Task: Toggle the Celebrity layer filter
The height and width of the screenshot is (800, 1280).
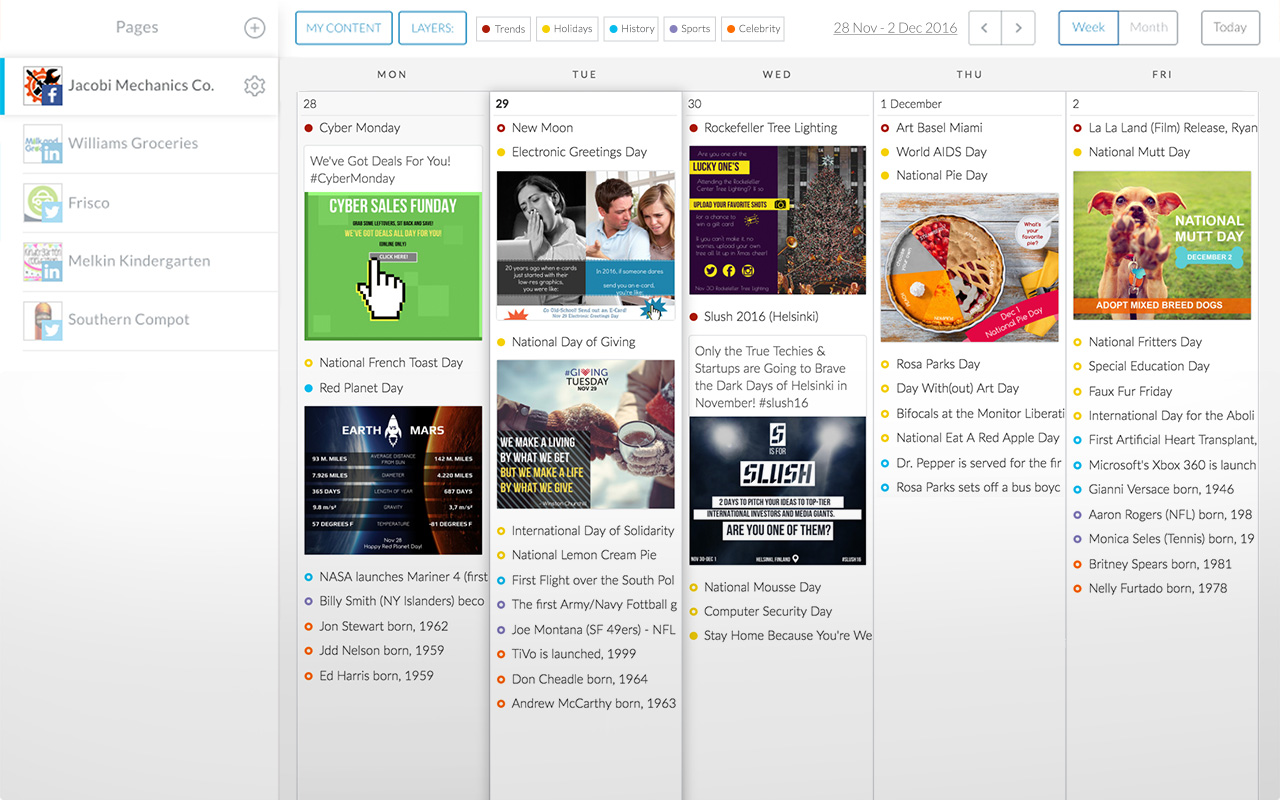Action: tap(753, 29)
